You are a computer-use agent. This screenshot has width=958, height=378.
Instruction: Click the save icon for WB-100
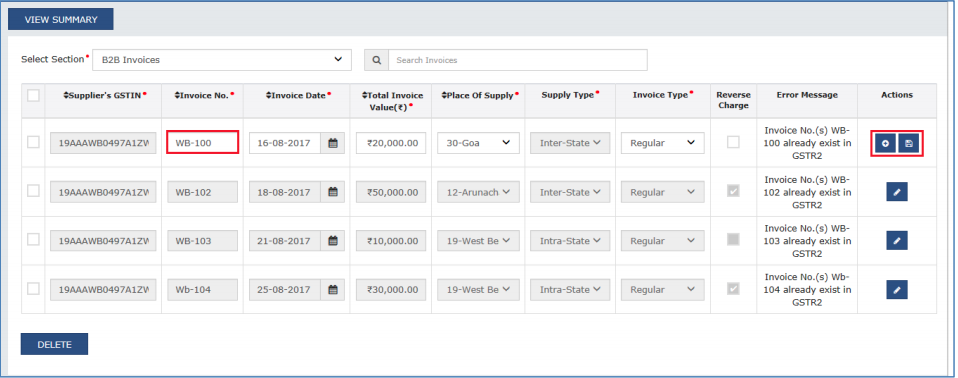tap(909, 144)
